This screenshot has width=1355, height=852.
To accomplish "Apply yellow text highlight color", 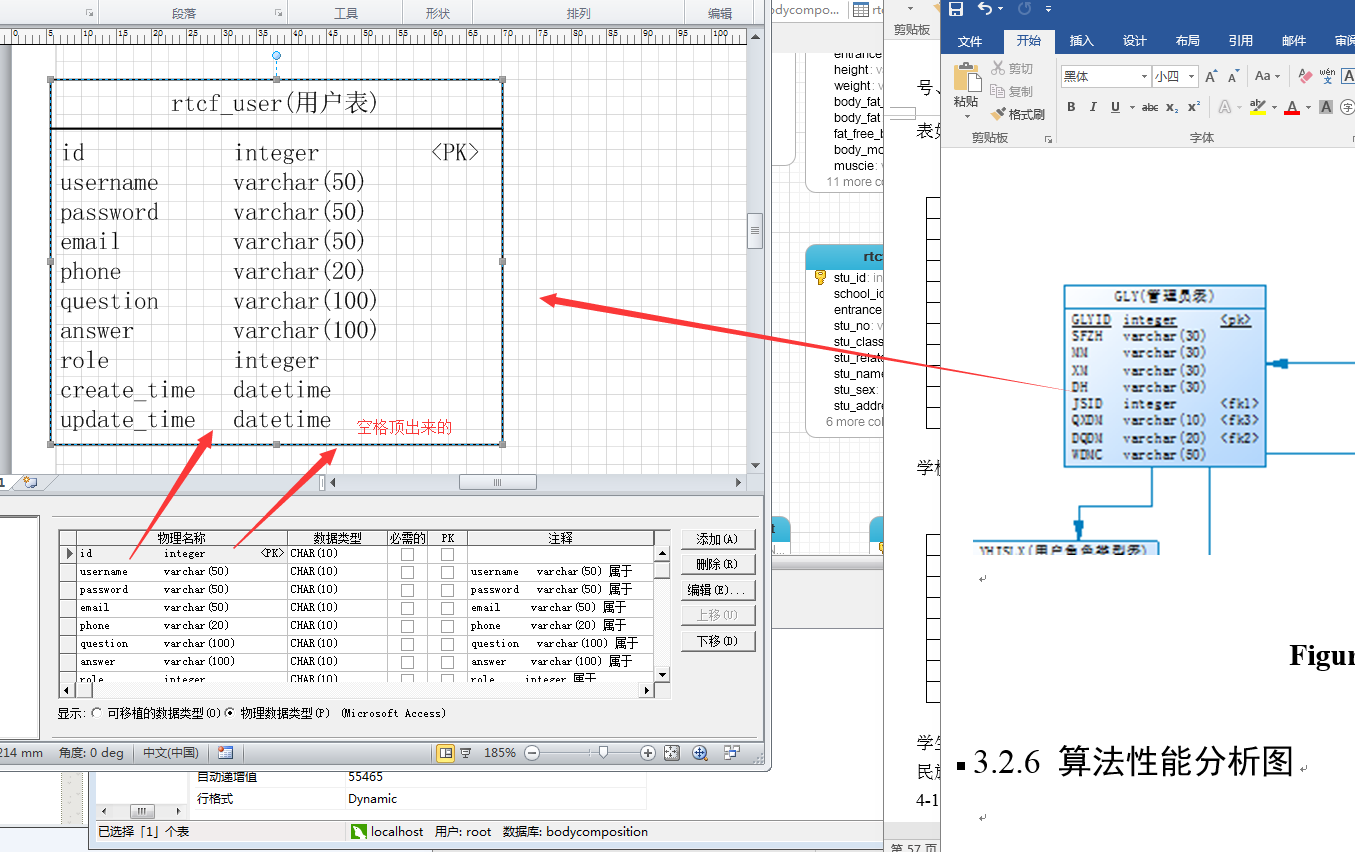I will coord(1257,107).
